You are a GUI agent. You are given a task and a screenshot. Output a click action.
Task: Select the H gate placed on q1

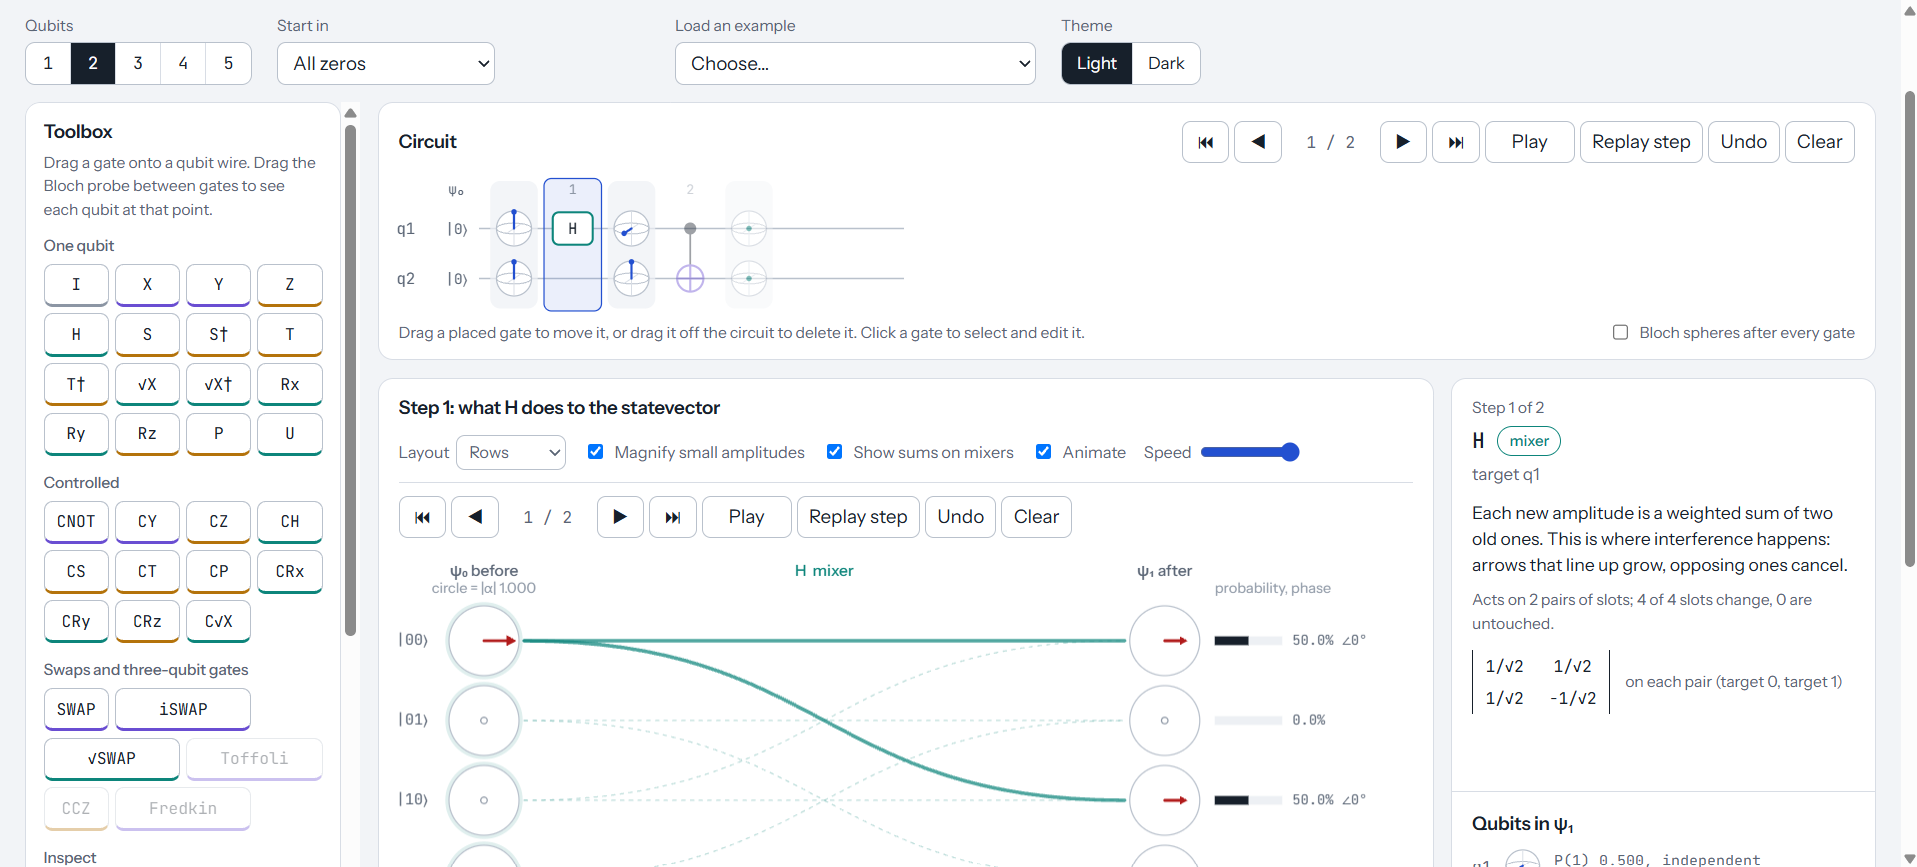(572, 228)
